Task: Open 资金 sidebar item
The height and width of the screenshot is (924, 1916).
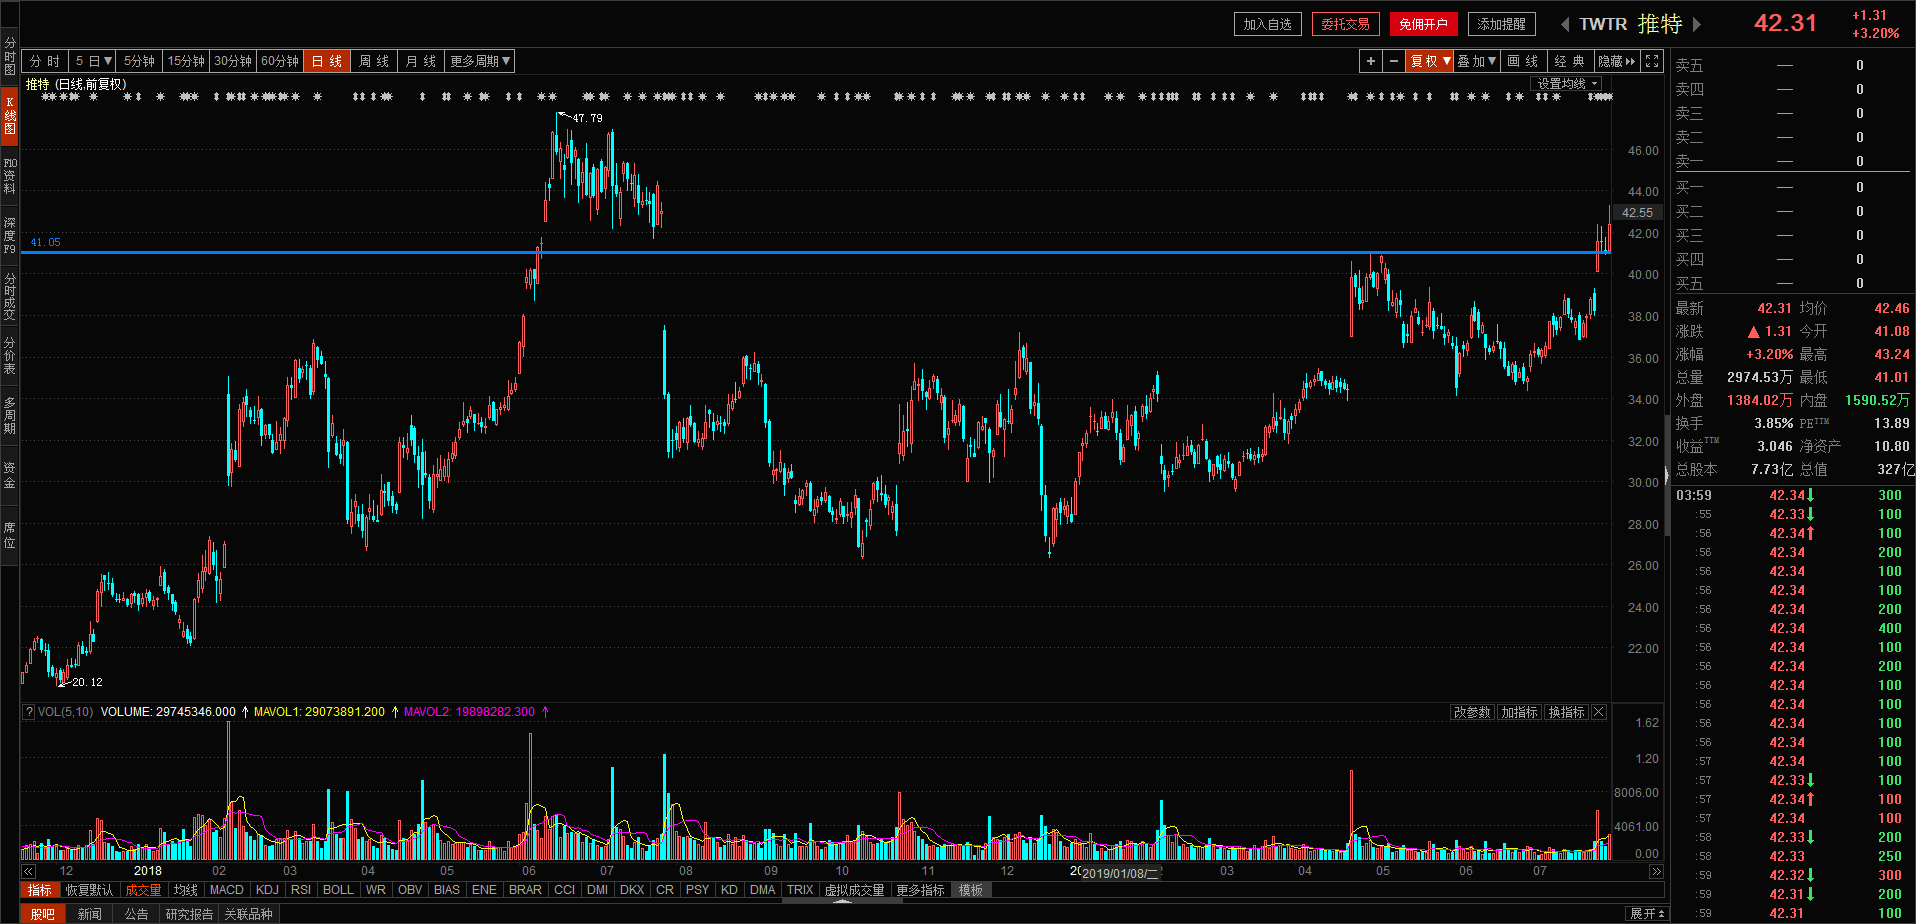Action: 9,475
